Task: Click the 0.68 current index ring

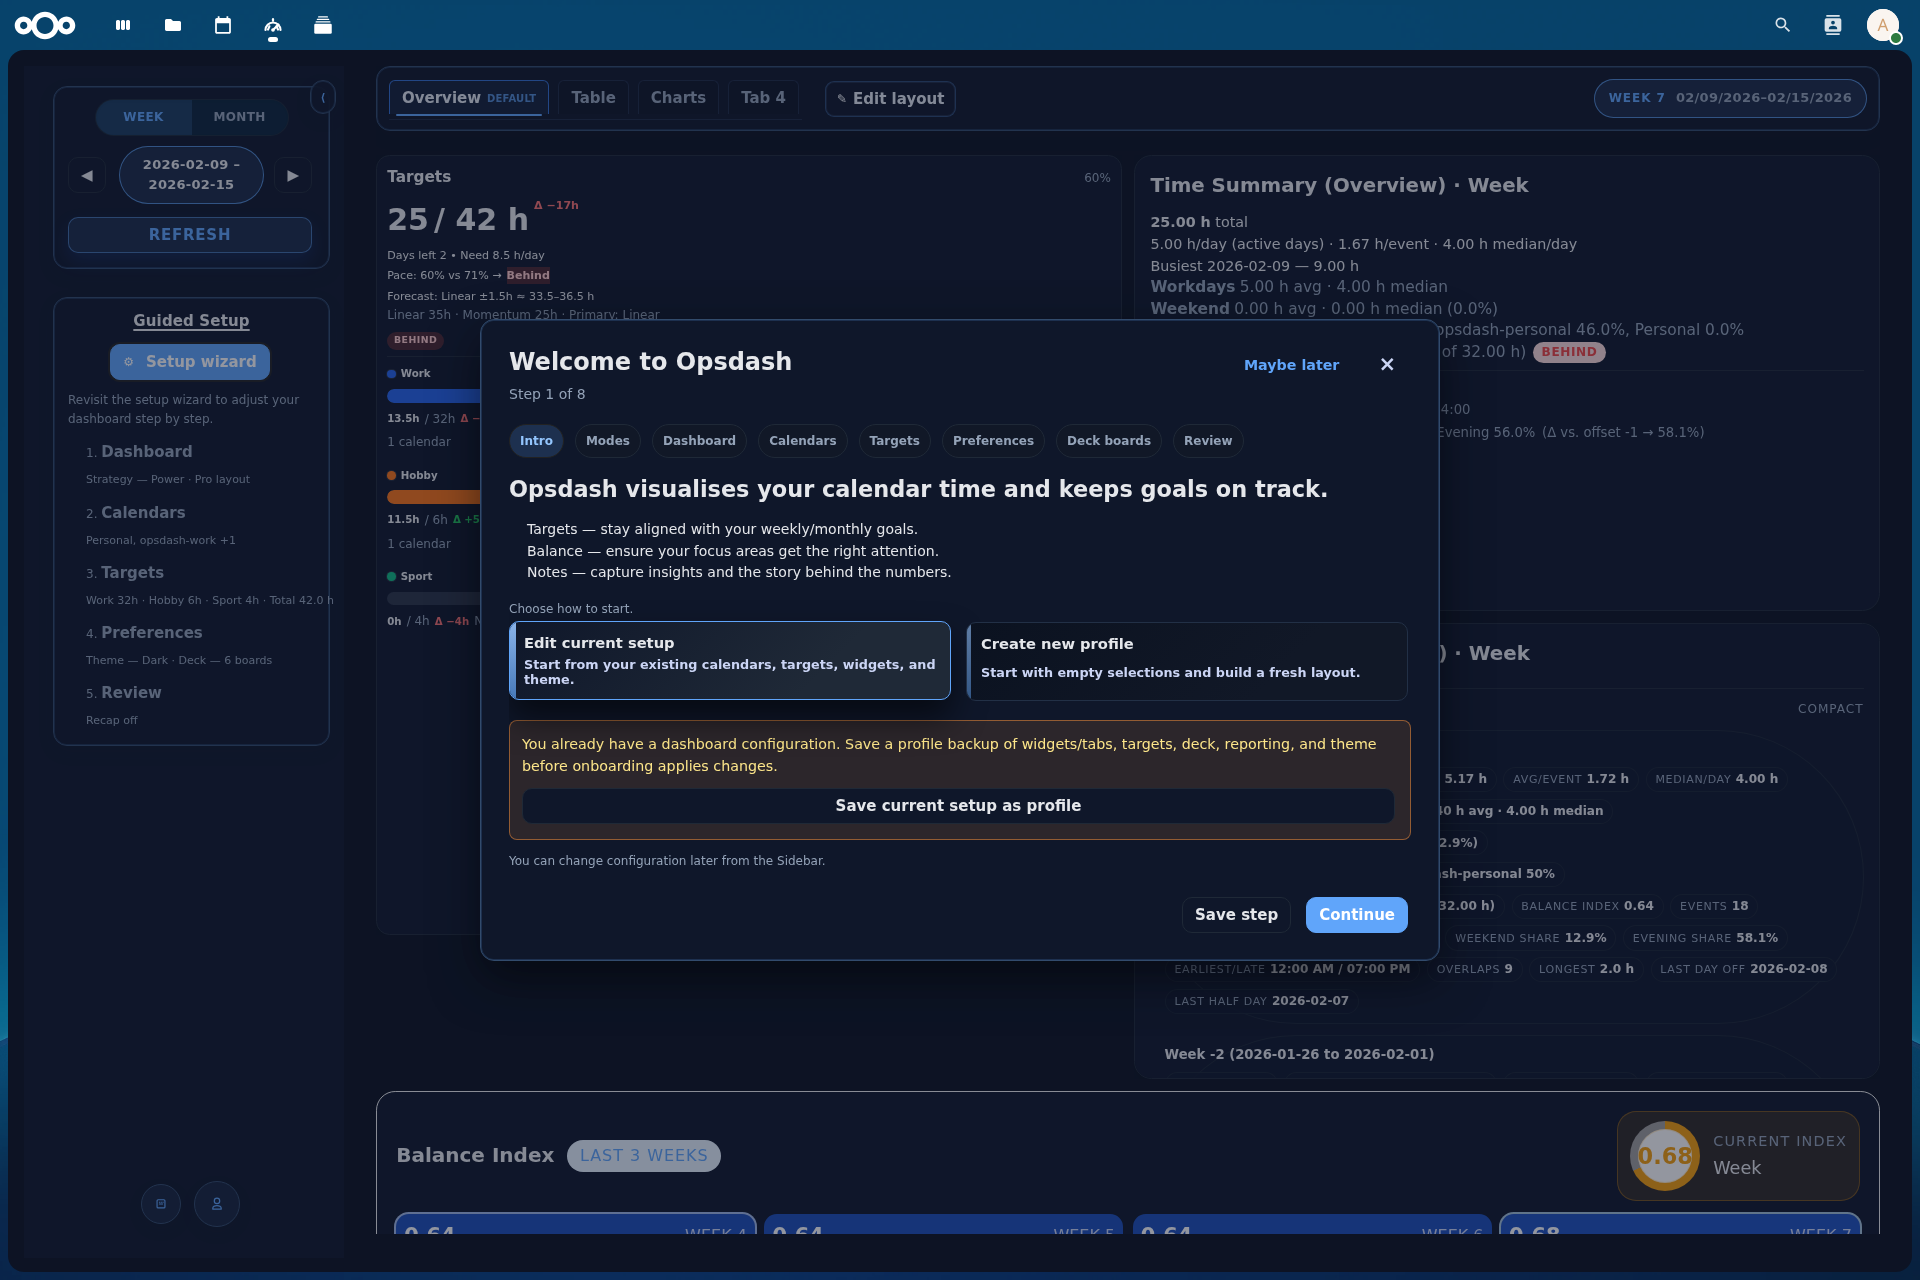Action: point(1665,1156)
